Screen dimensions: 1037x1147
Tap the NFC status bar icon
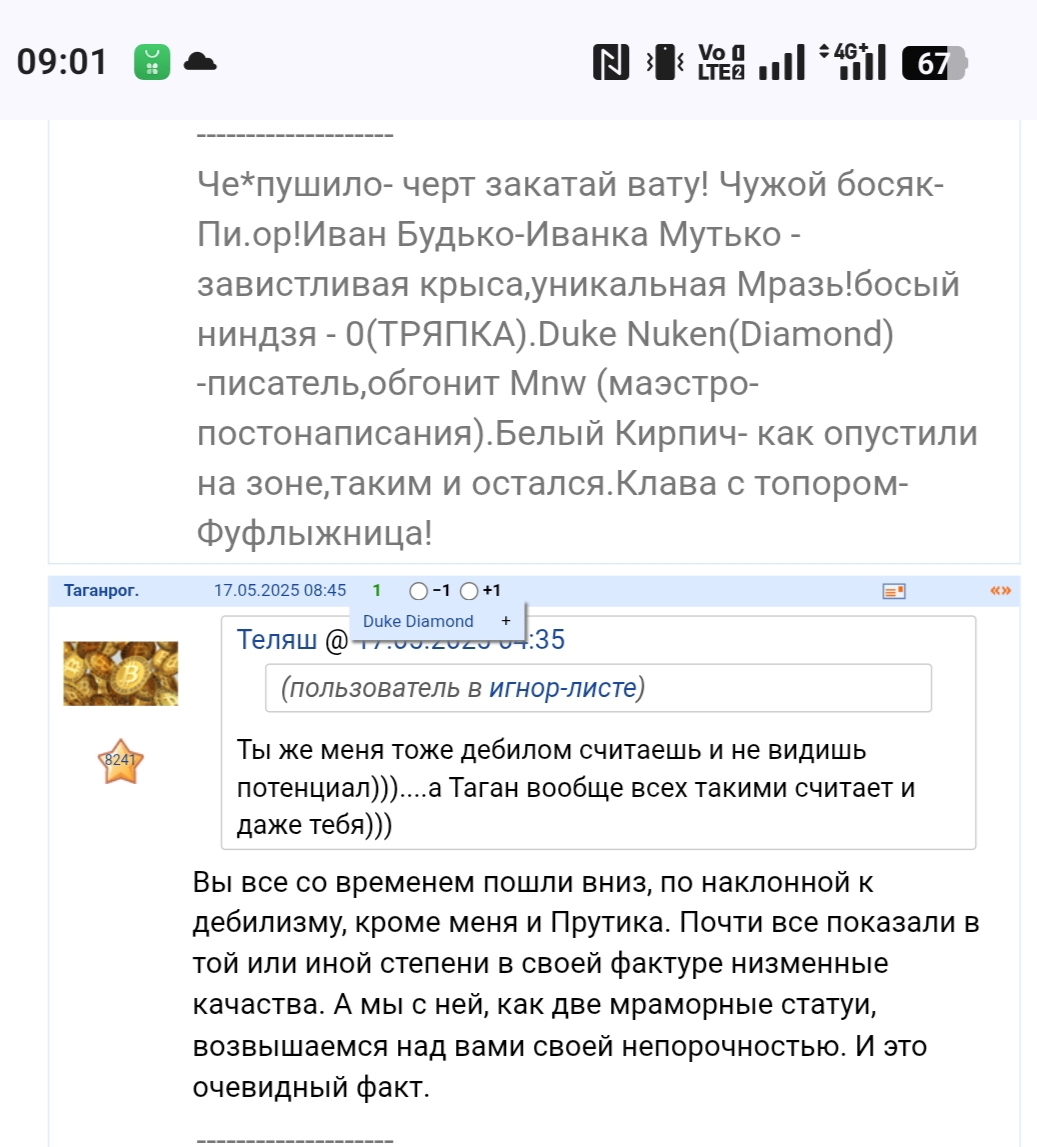pyautogui.click(x=611, y=63)
